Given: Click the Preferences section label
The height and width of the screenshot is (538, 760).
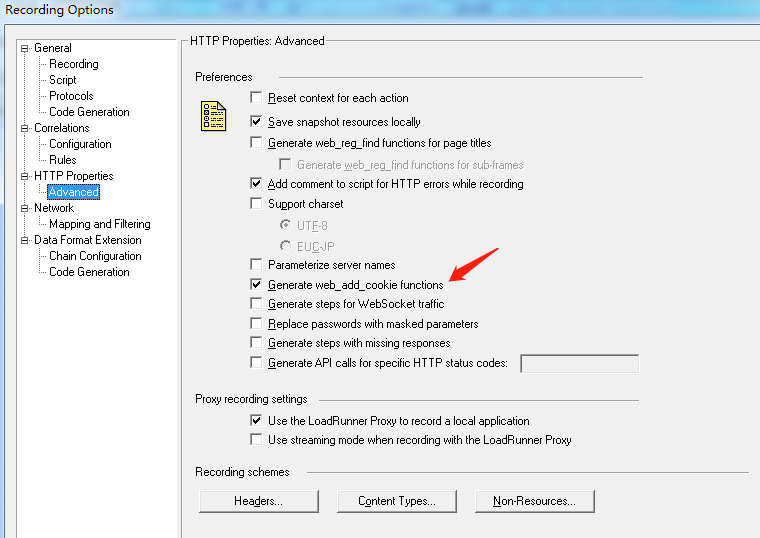Looking at the screenshot, I should (x=224, y=77).
